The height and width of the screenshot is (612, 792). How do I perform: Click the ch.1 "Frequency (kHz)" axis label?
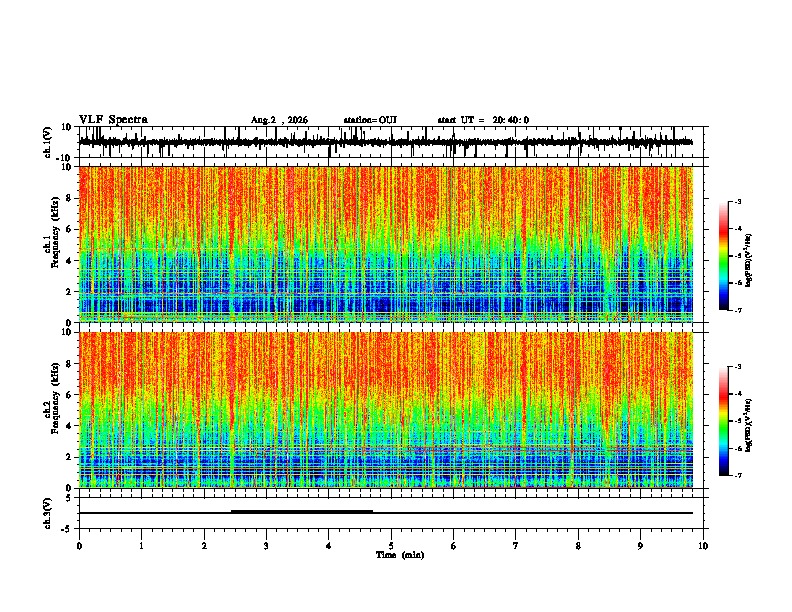coord(55,233)
